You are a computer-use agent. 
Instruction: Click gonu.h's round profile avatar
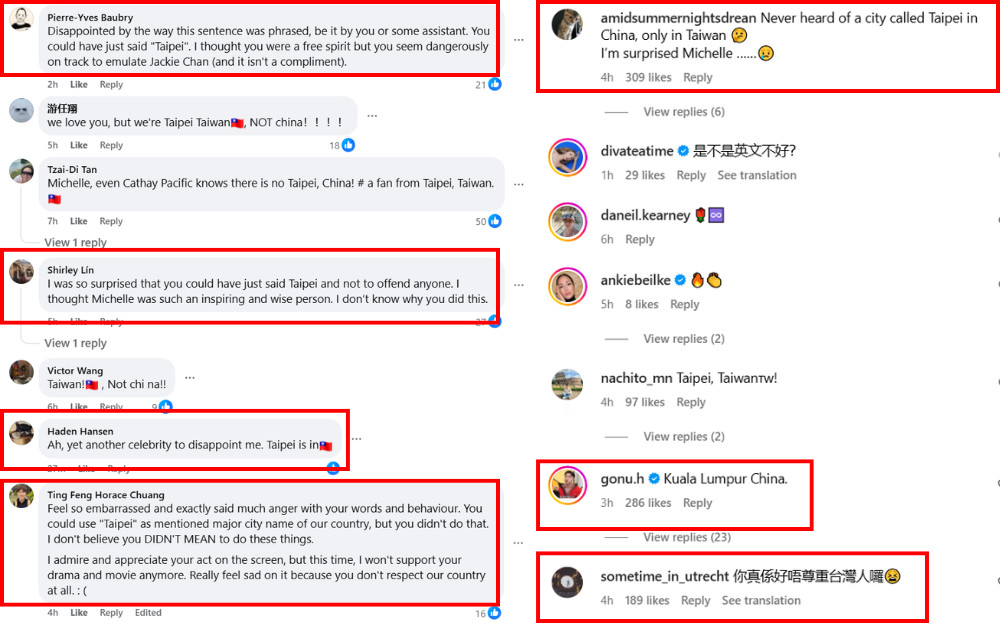pyautogui.click(x=567, y=485)
